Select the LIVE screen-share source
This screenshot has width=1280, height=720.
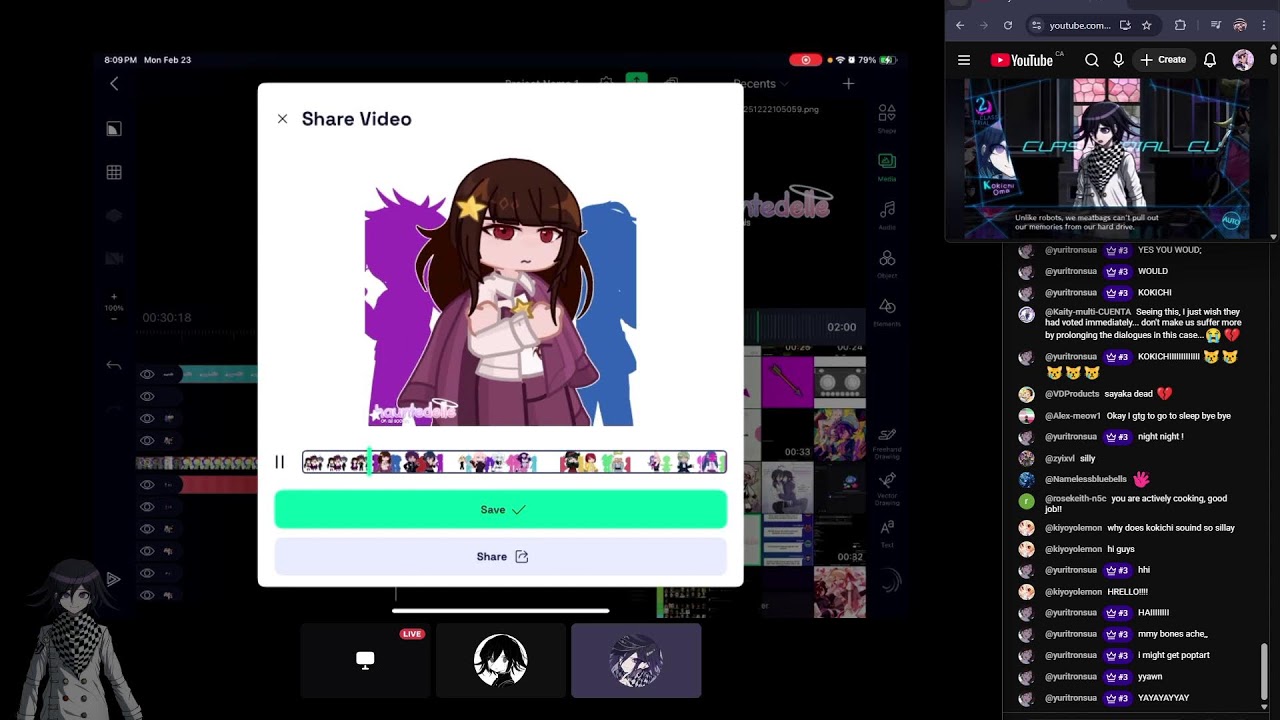365,660
